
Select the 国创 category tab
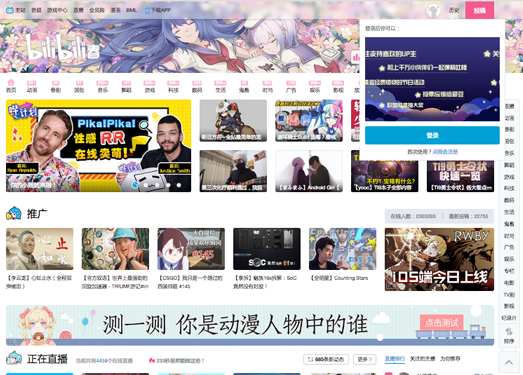tap(79, 86)
